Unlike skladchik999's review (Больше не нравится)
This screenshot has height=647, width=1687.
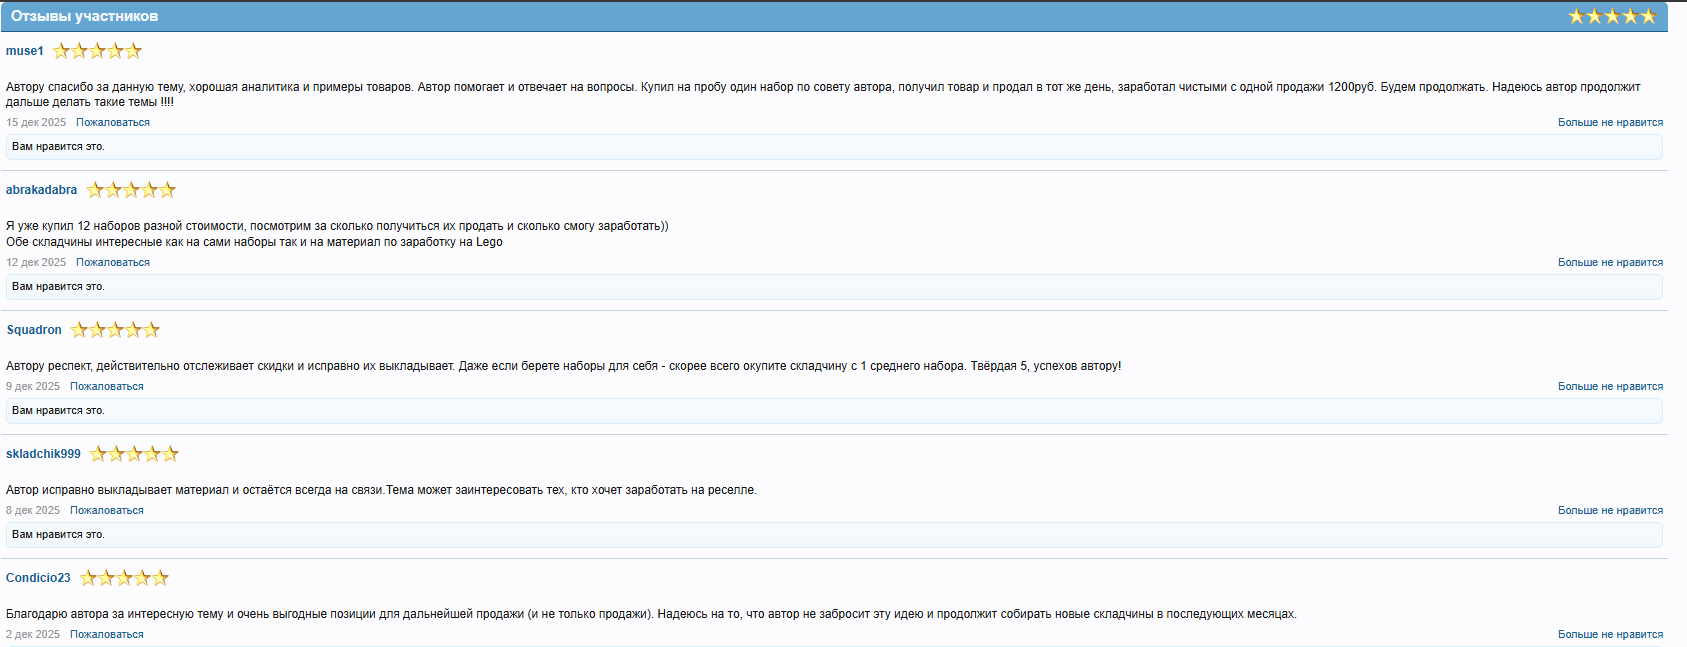coord(1610,510)
